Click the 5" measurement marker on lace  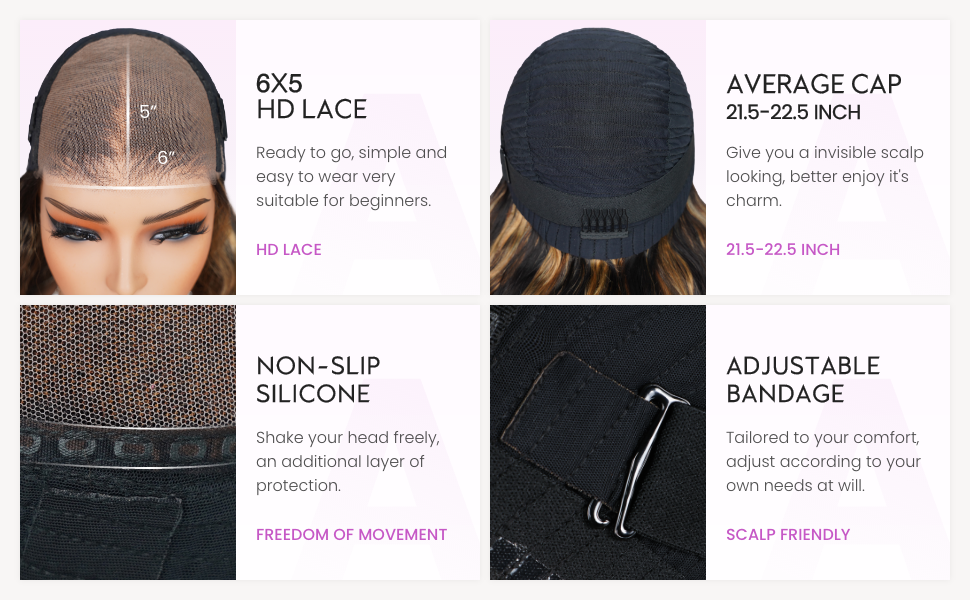(x=148, y=111)
